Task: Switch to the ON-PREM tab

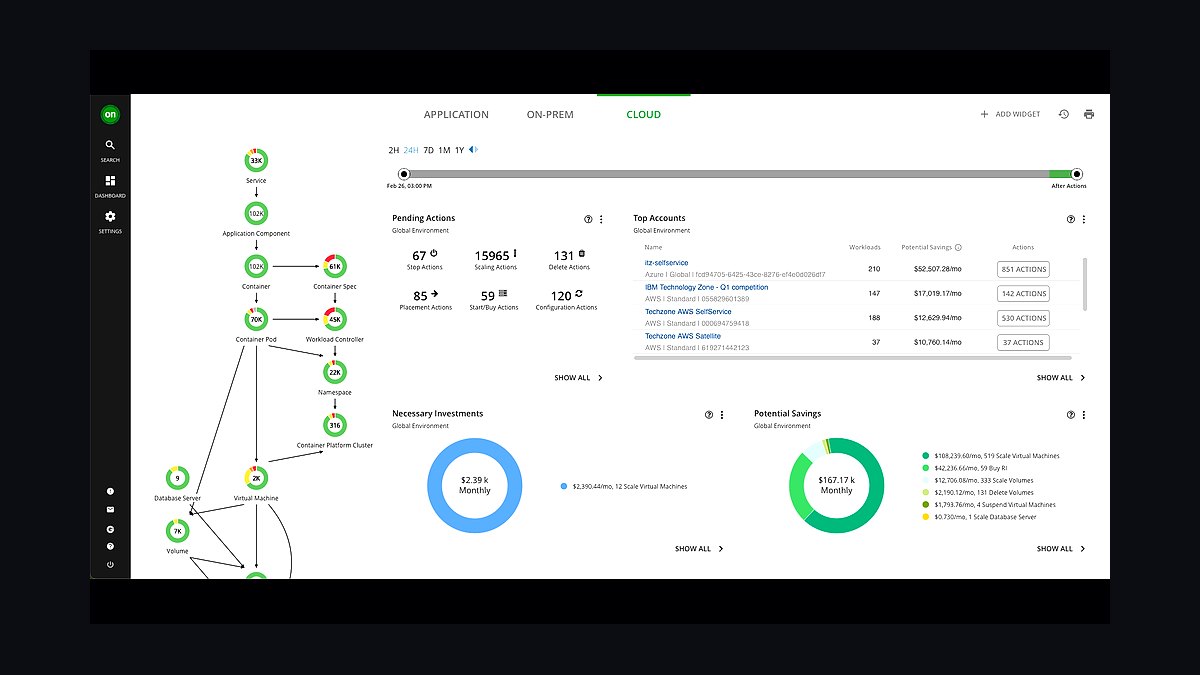Action: [x=550, y=115]
